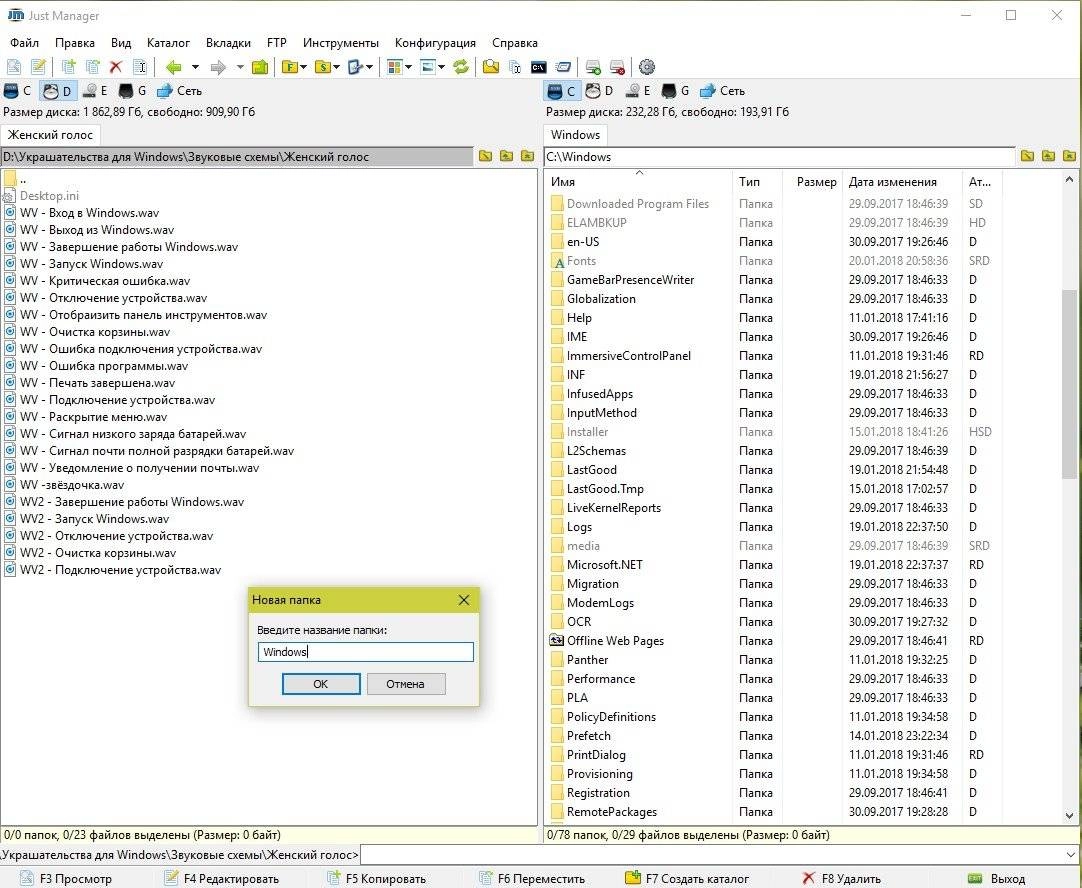
Task: Click the F3 Просмотр button
Action: point(66,878)
